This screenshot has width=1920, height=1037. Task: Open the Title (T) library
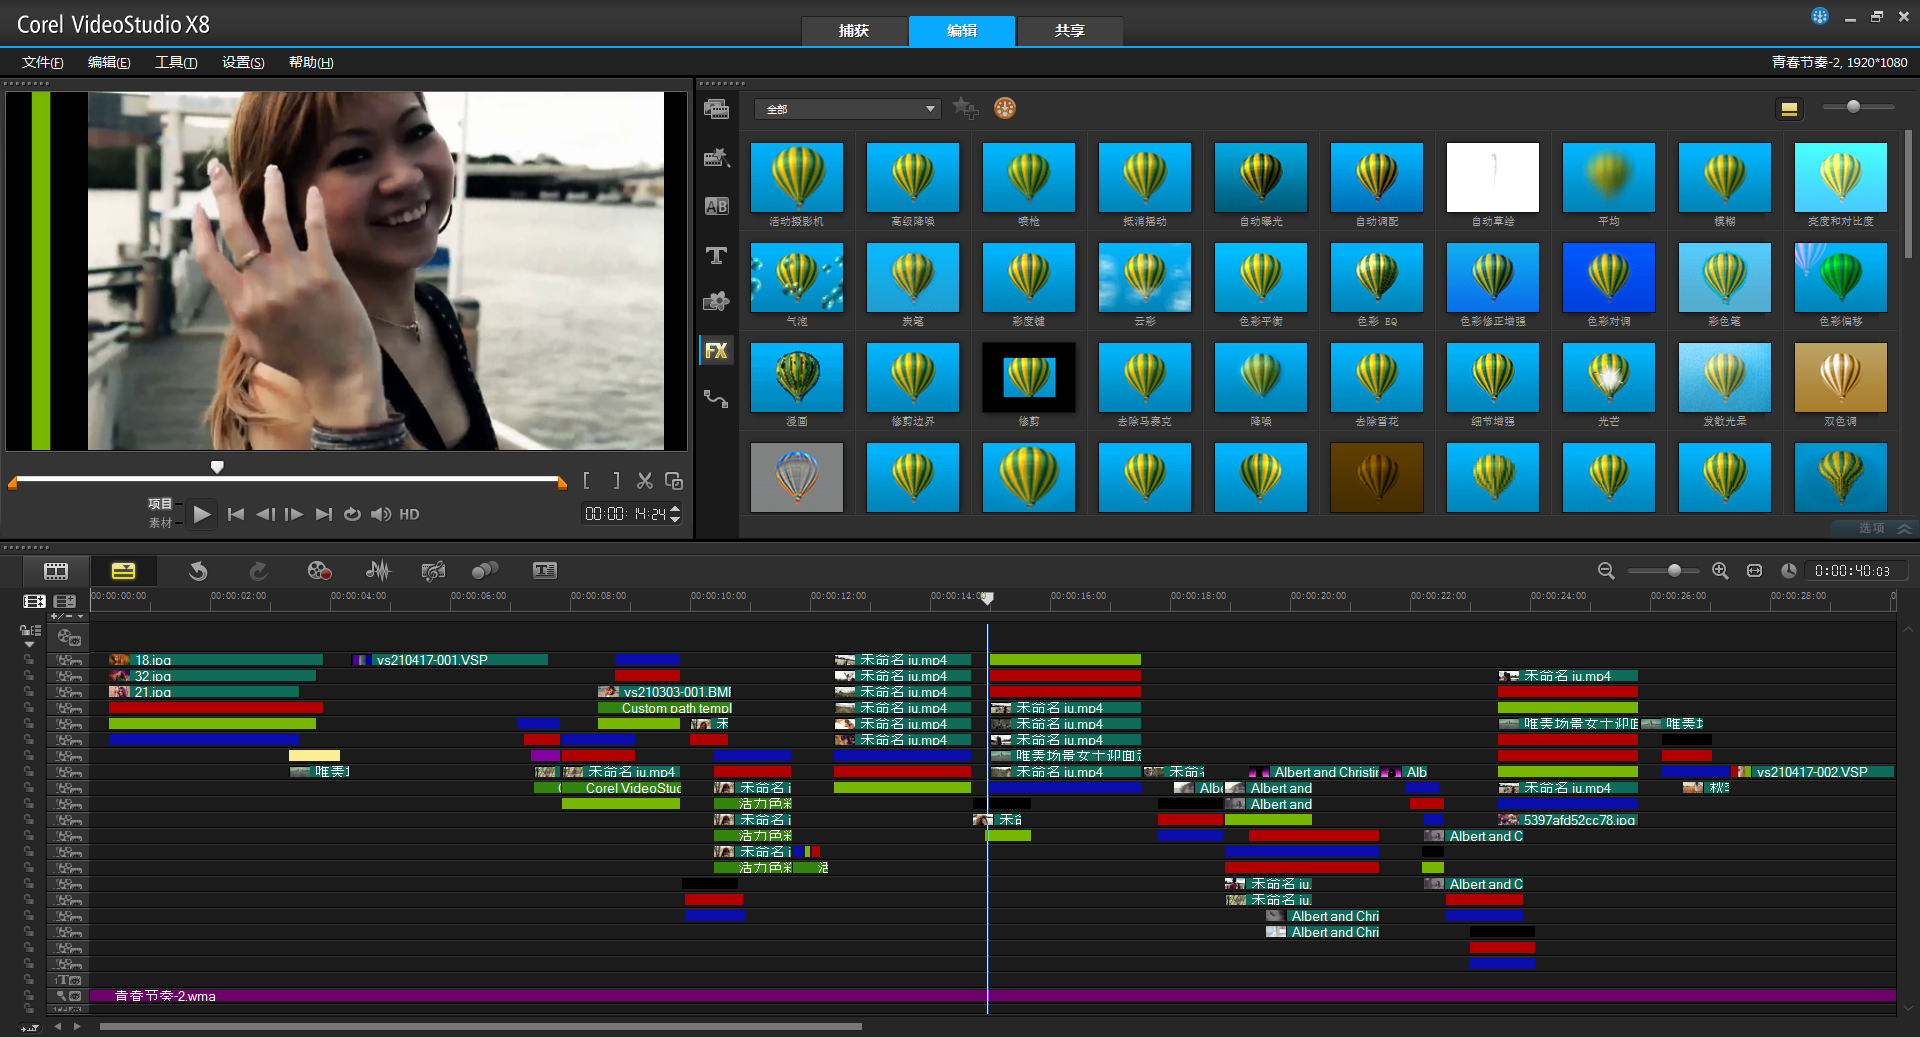pyautogui.click(x=716, y=255)
